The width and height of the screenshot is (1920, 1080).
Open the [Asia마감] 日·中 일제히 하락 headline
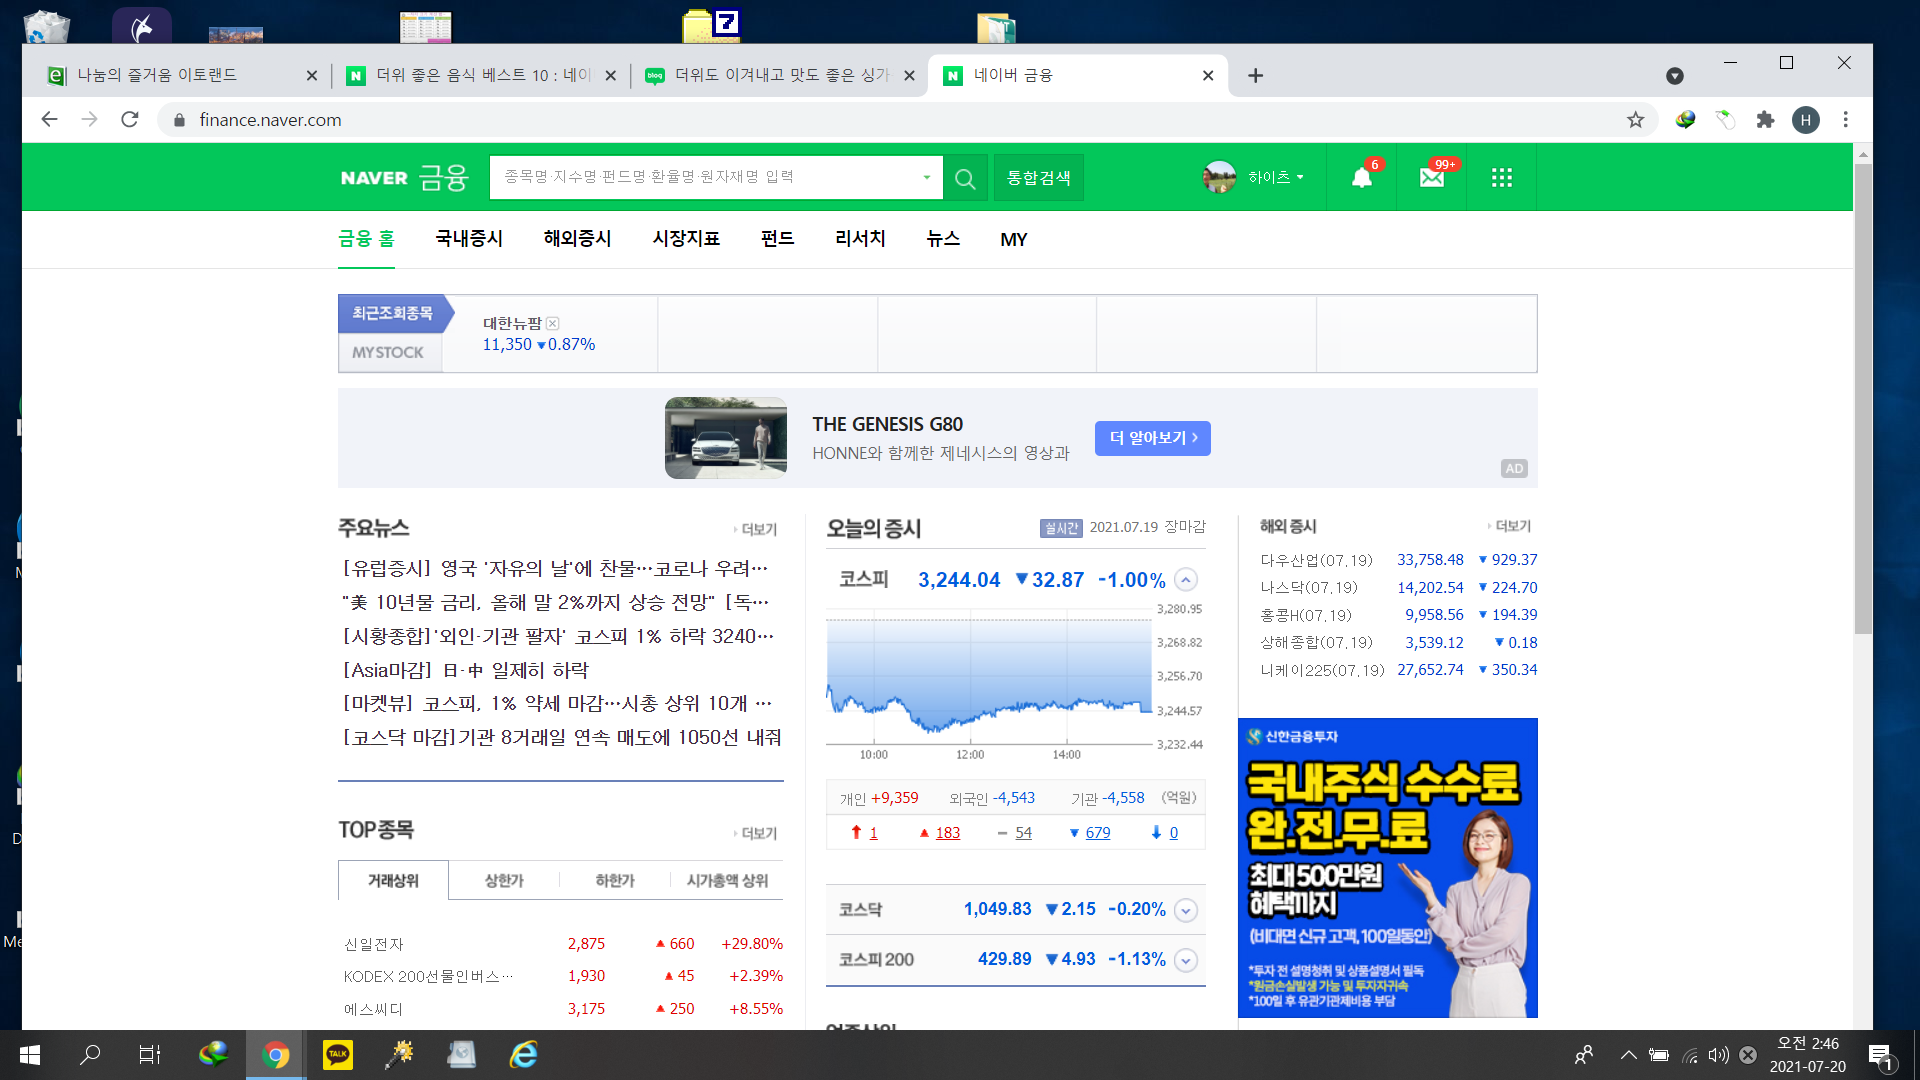(466, 670)
